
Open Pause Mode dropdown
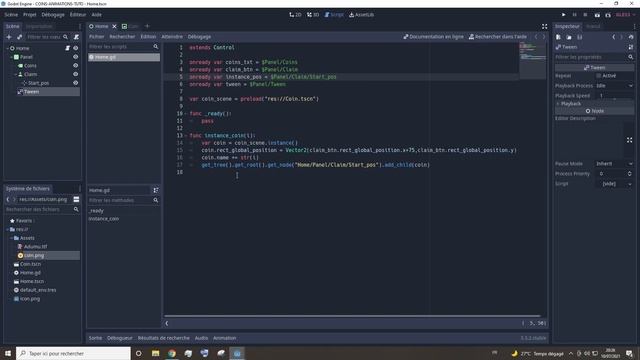(614, 164)
